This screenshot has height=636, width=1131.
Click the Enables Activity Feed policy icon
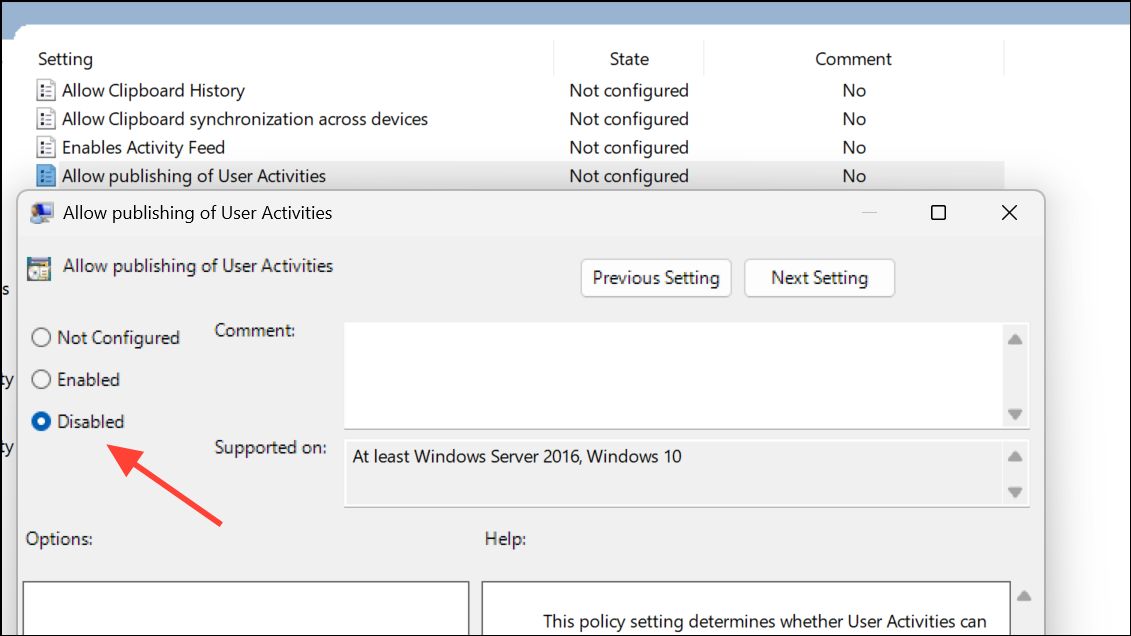click(x=45, y=148)
